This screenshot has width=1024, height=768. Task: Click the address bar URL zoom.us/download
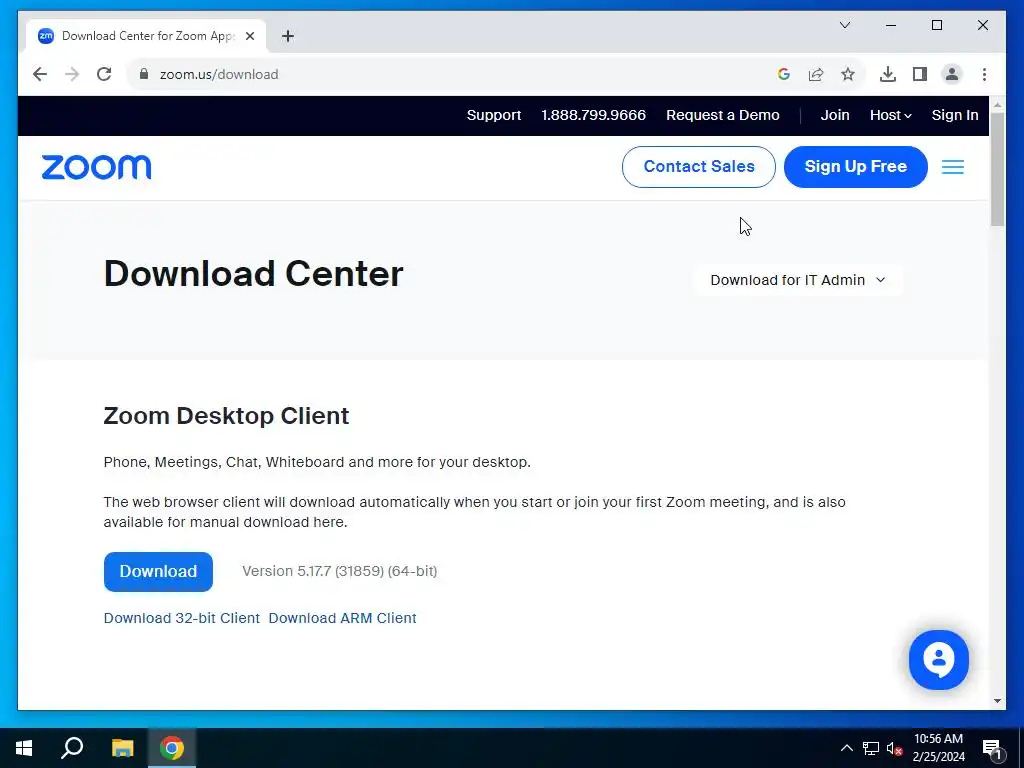click(219, 74)
